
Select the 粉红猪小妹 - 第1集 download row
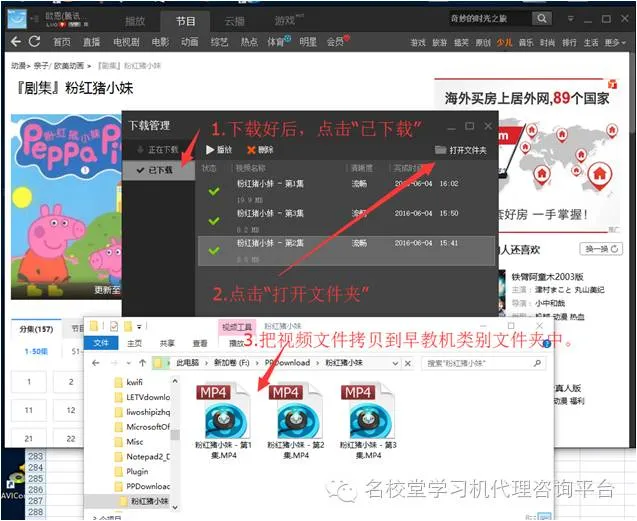347,191
